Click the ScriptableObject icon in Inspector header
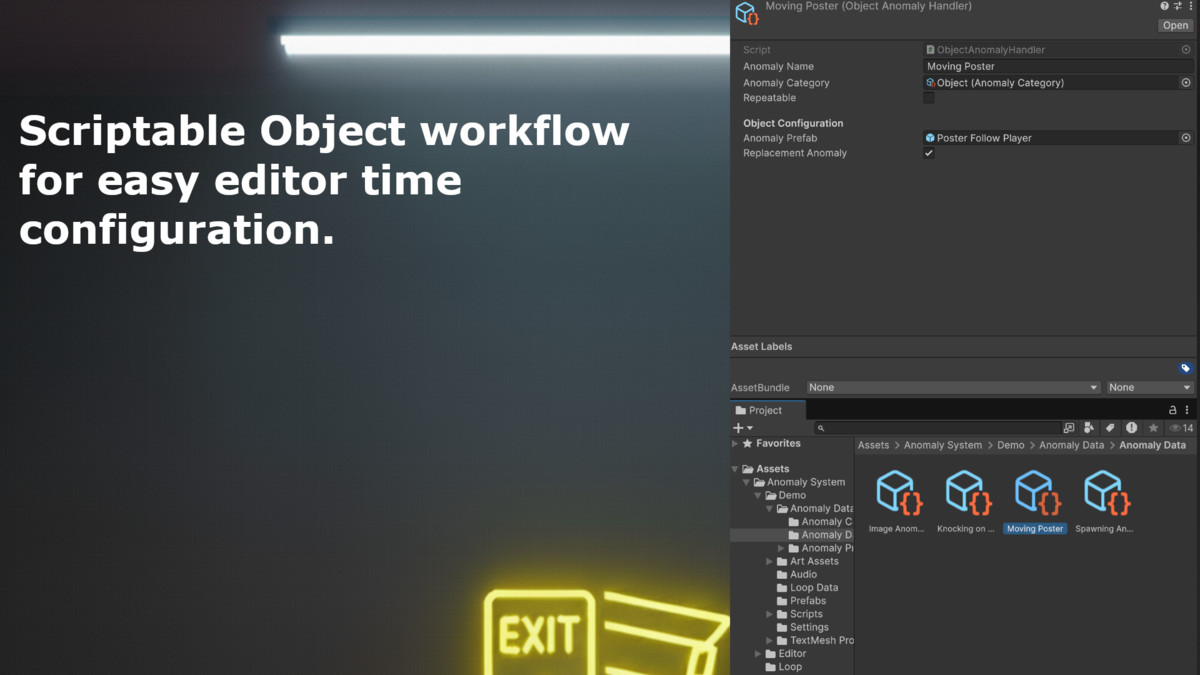This screenshot has width=1200, height=675. (x=747, y=13)
